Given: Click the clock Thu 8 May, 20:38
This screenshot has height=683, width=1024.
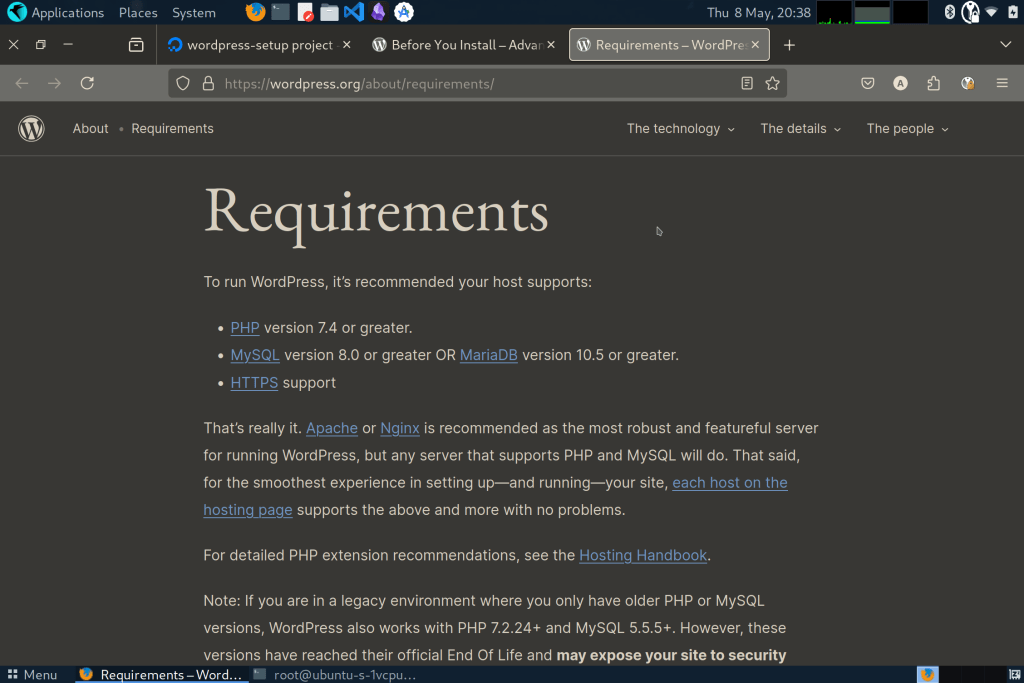Looking at the screenshot, I should [x=758, y=12].
